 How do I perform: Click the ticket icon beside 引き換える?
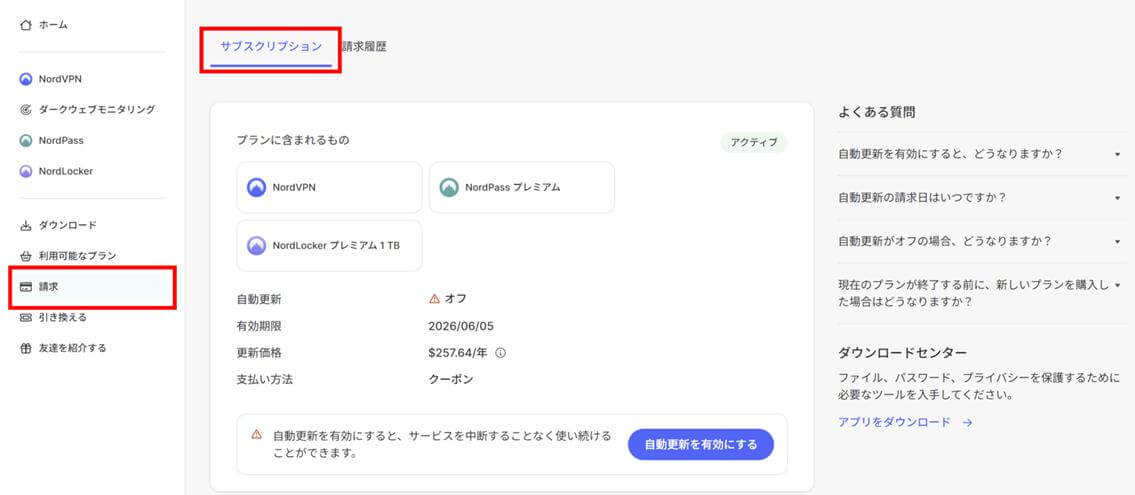tap(26, 318)
